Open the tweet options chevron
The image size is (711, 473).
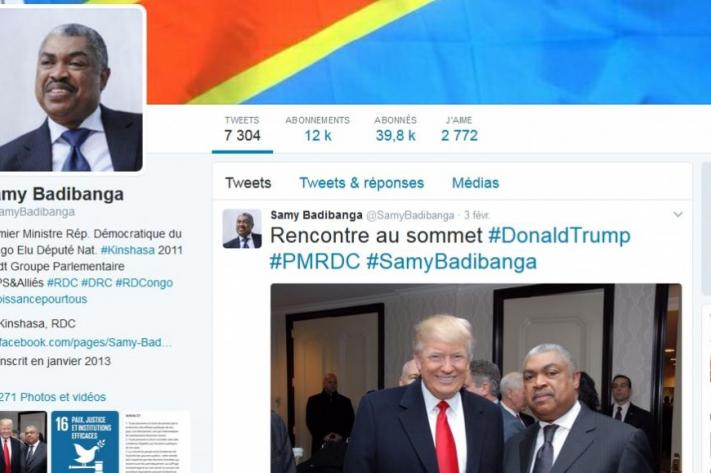coord(677,215)
